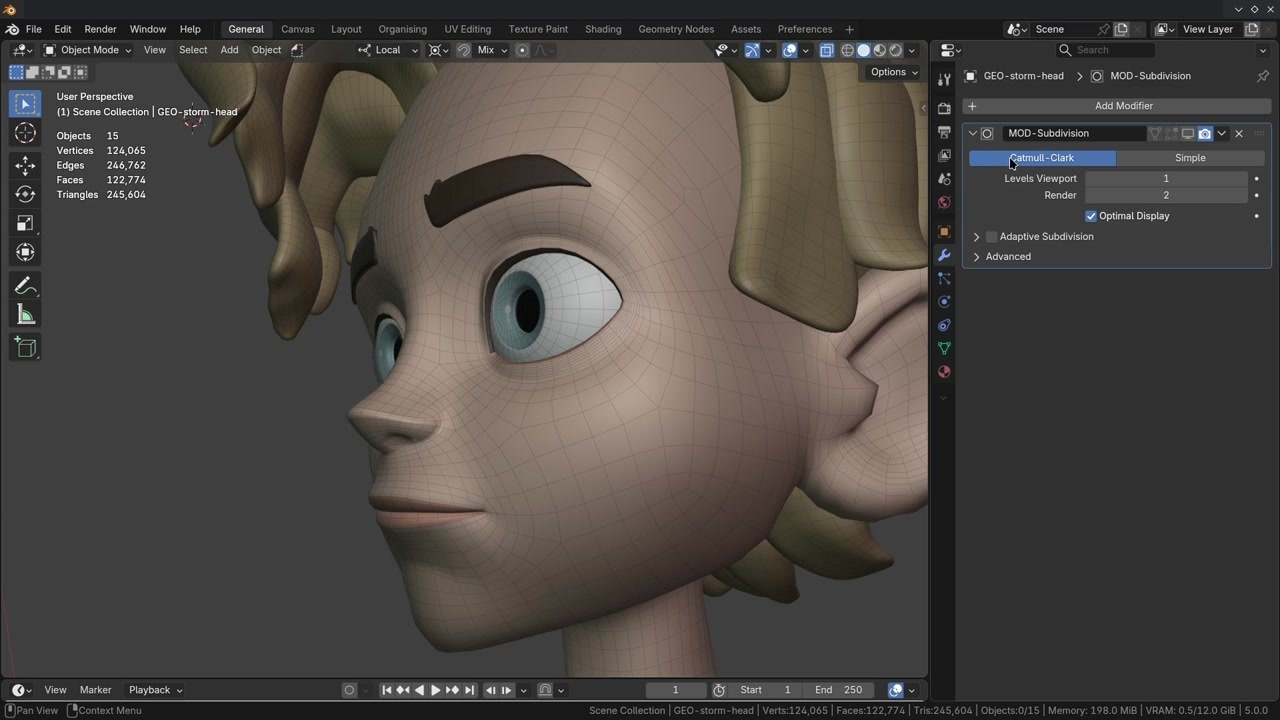Screen dimensions: 1280x720
Task: Select the Simple subdivision type
Action: coord(1190,158)
